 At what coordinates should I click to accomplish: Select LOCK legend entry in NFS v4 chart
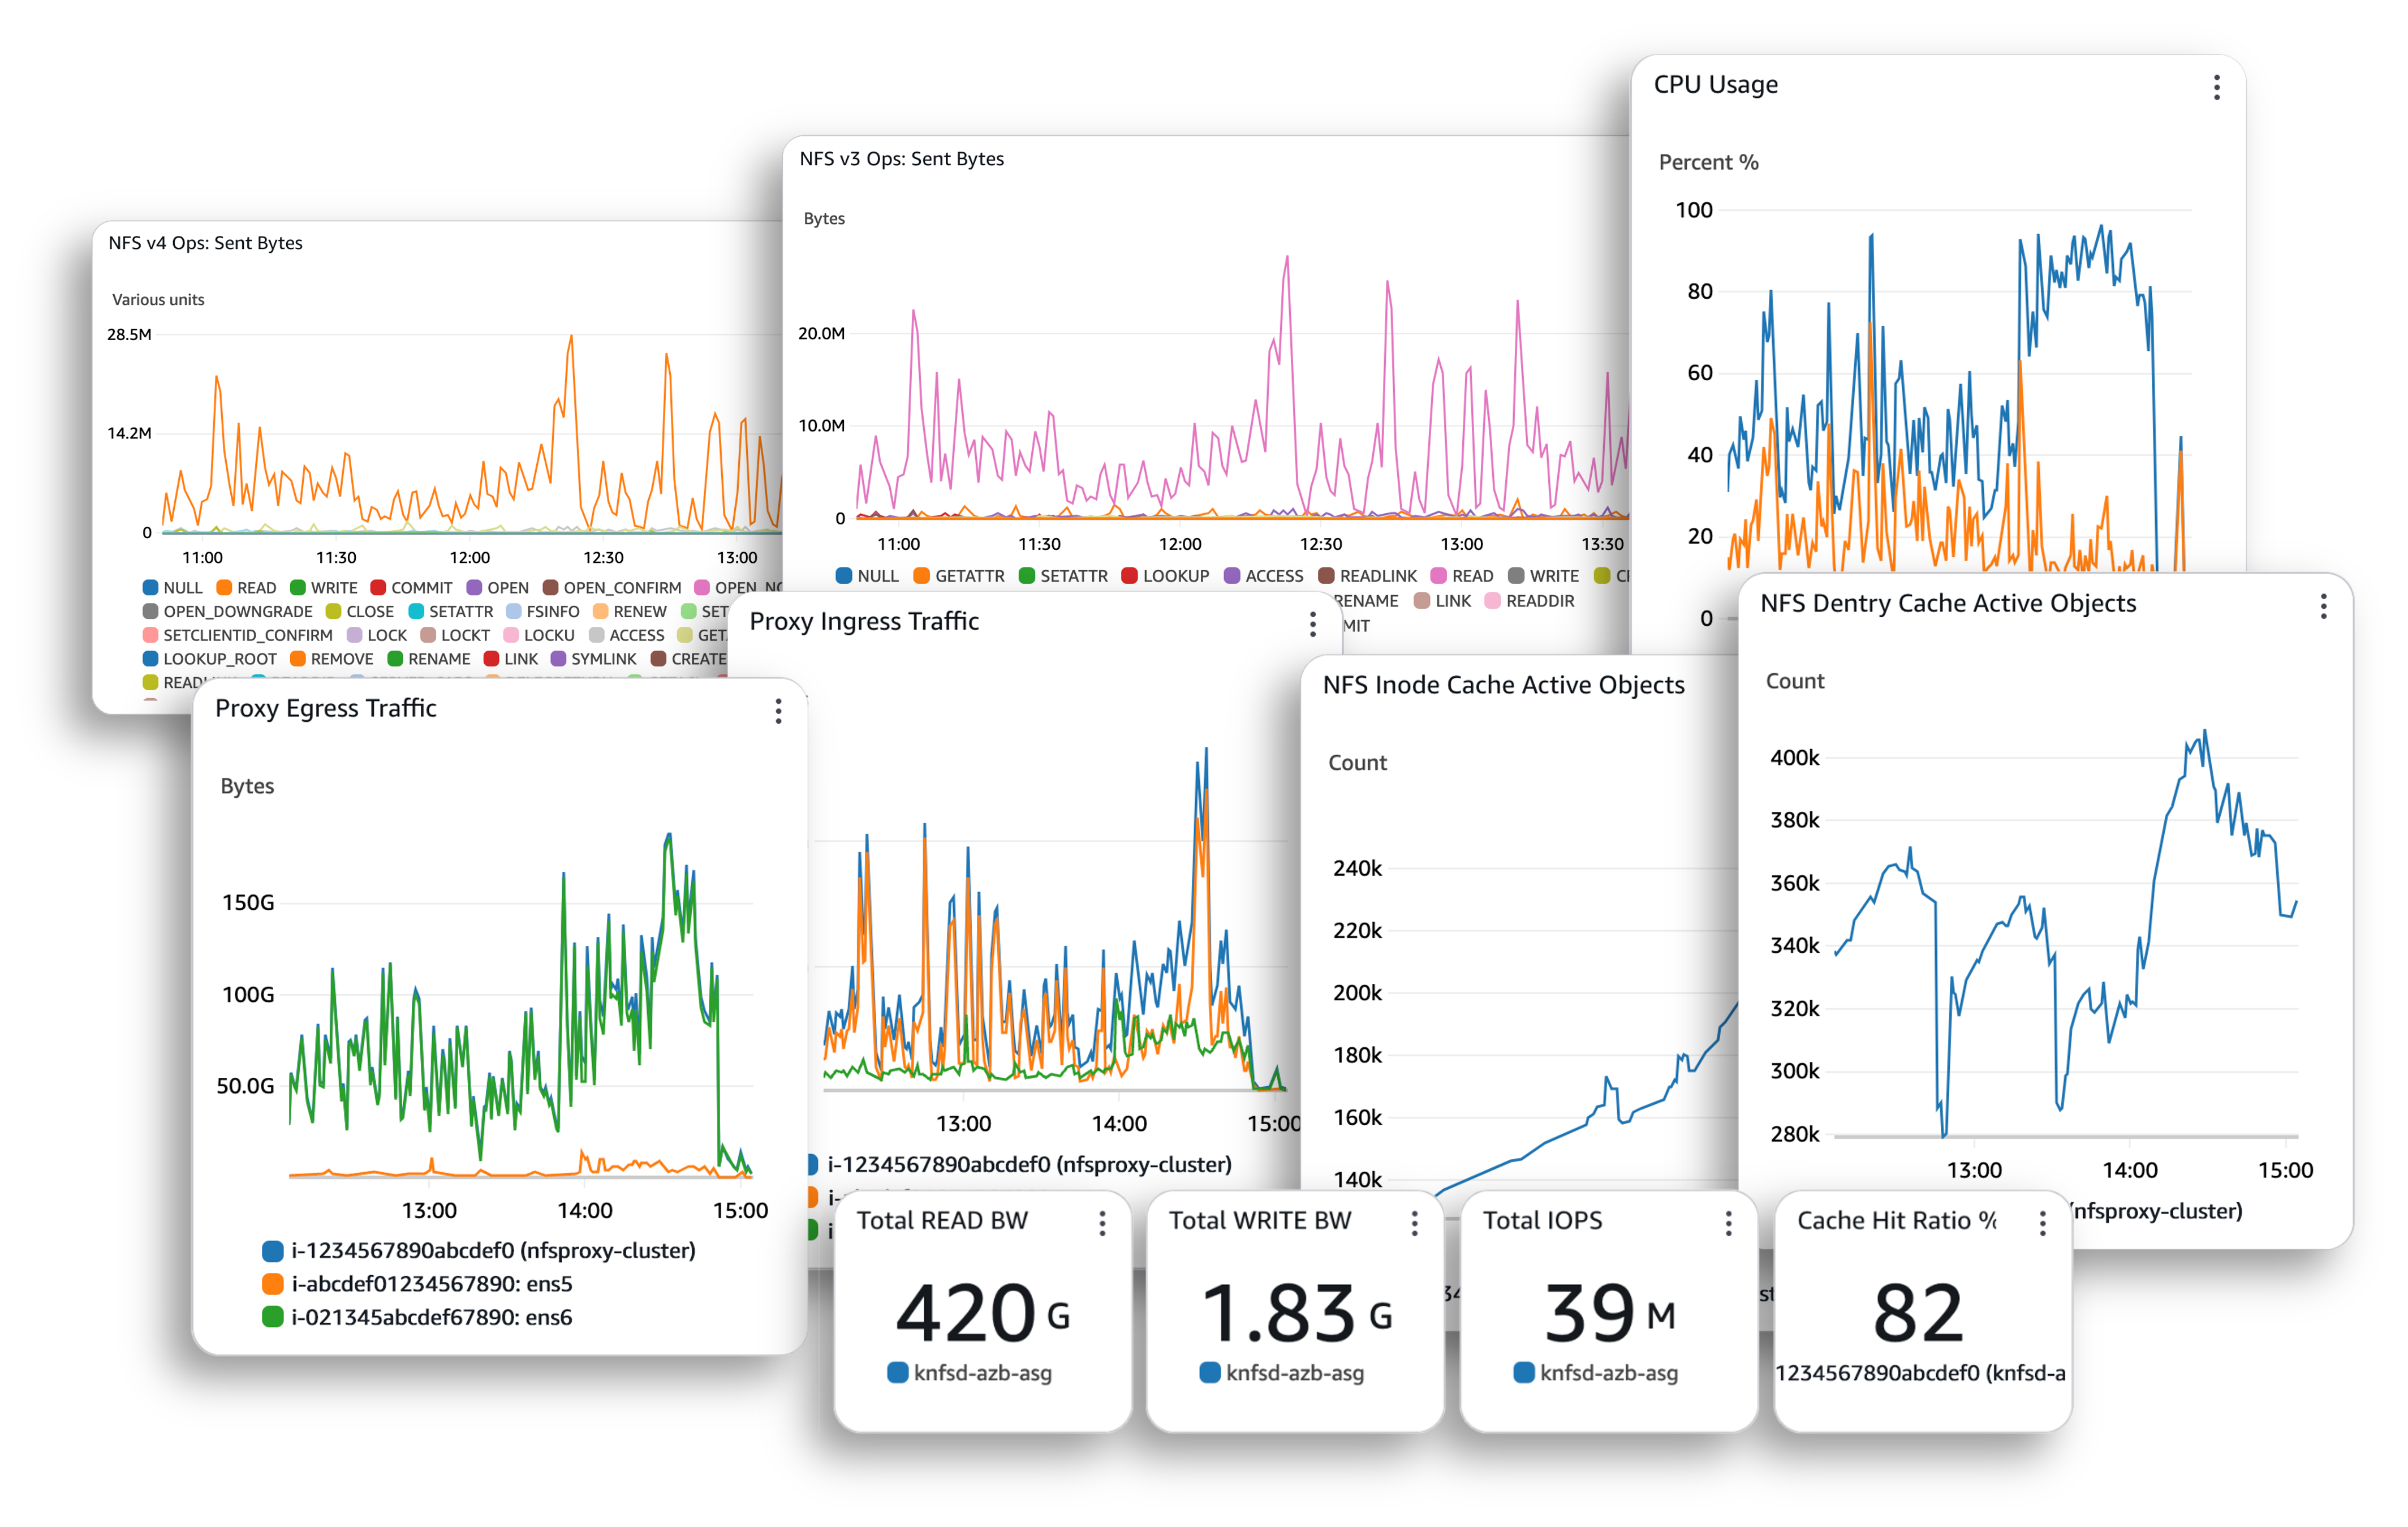[377, 635]
